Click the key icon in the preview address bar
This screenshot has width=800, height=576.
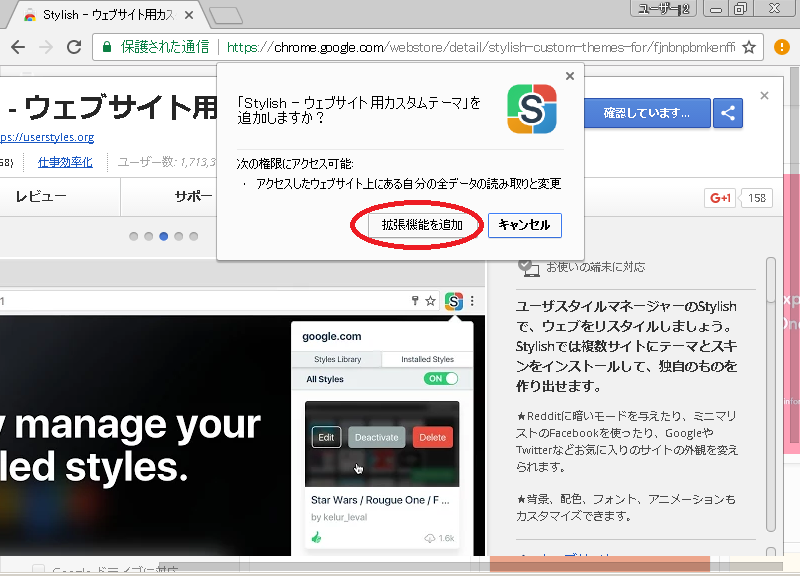click(415, 301)
